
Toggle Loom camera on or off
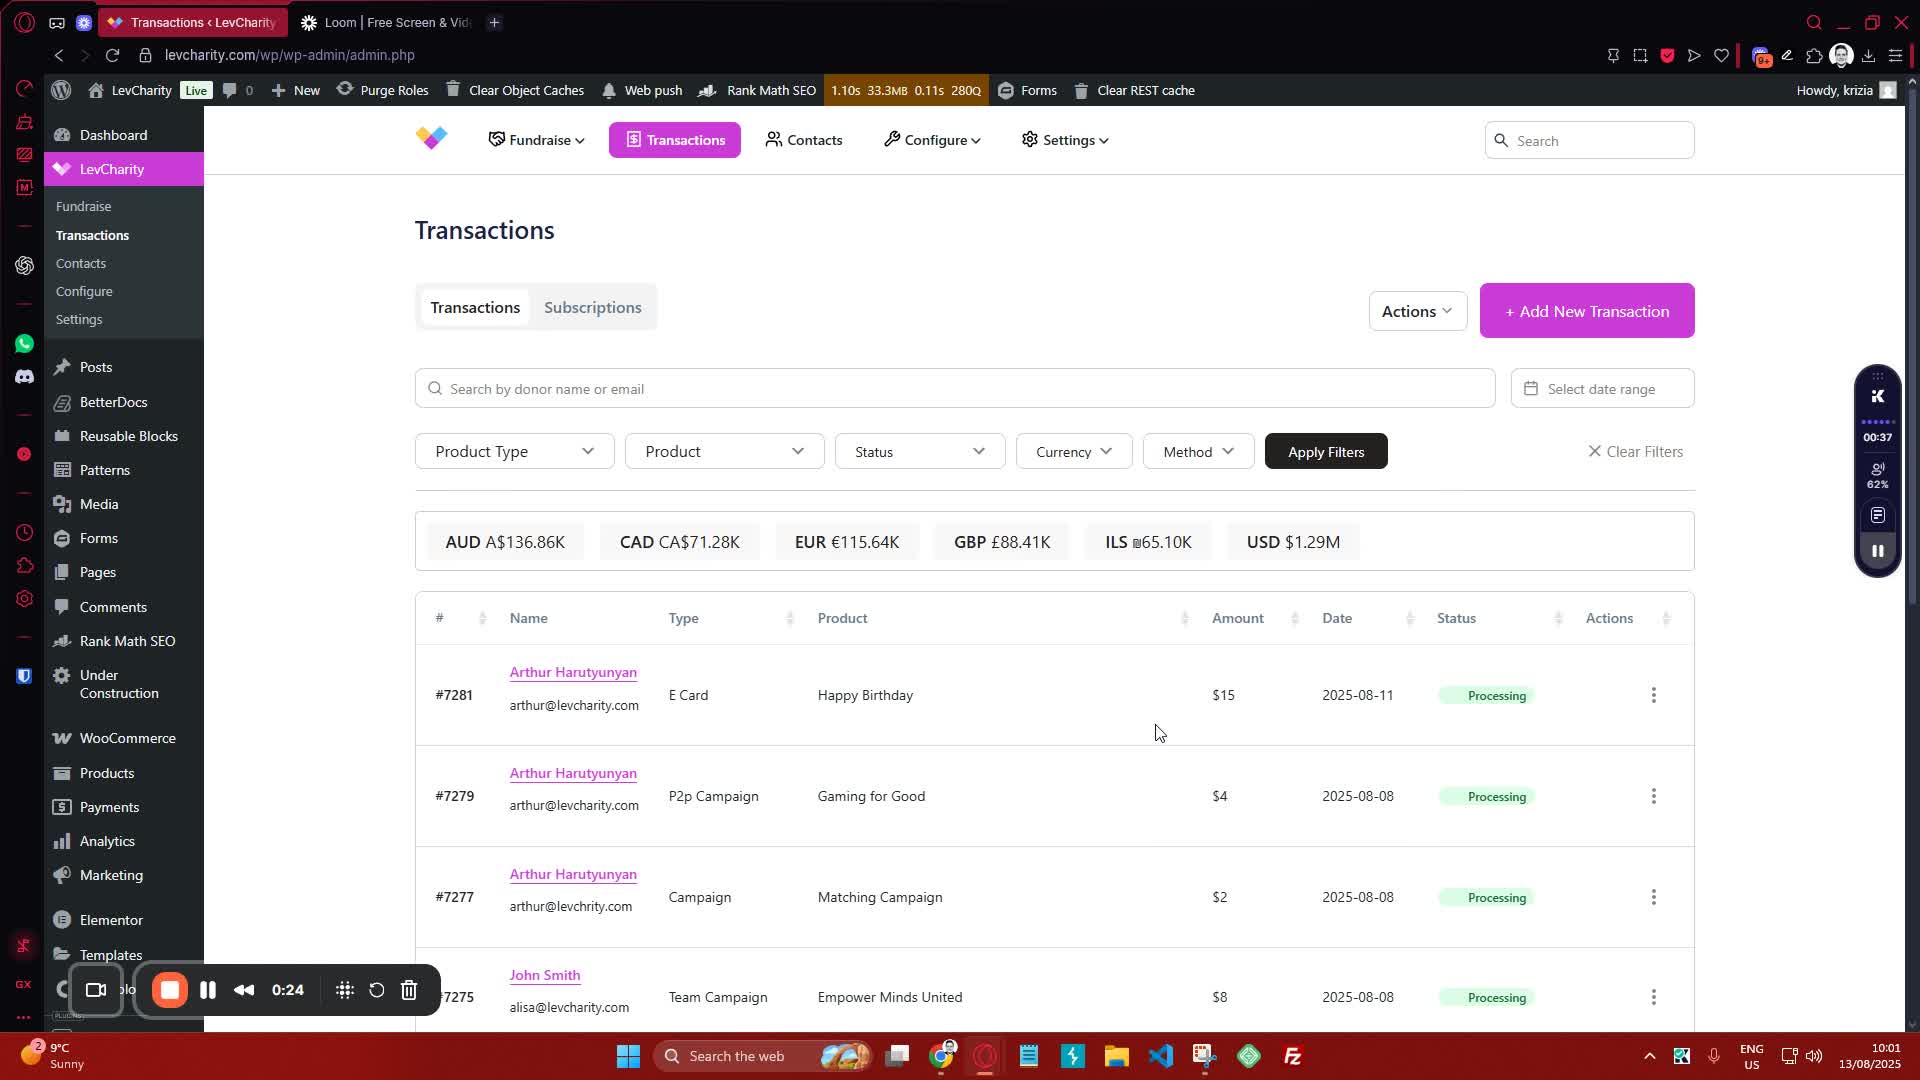tap(96, 990)
